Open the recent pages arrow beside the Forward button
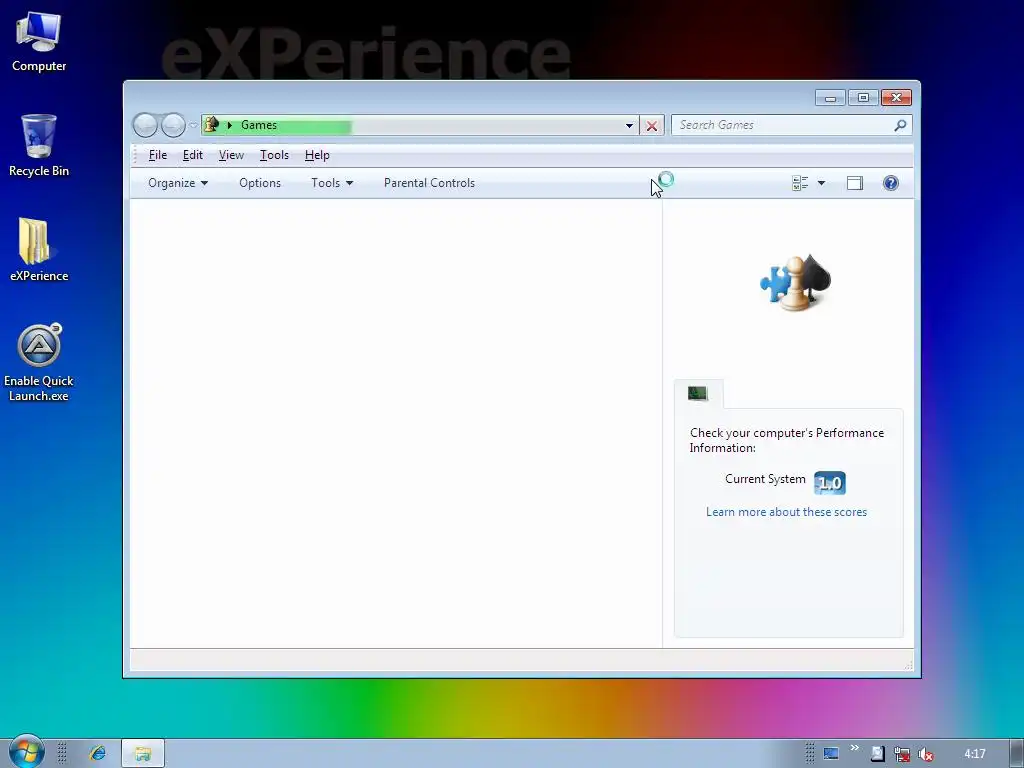This screenshot has height=768, width=1024. pos(193,125)
